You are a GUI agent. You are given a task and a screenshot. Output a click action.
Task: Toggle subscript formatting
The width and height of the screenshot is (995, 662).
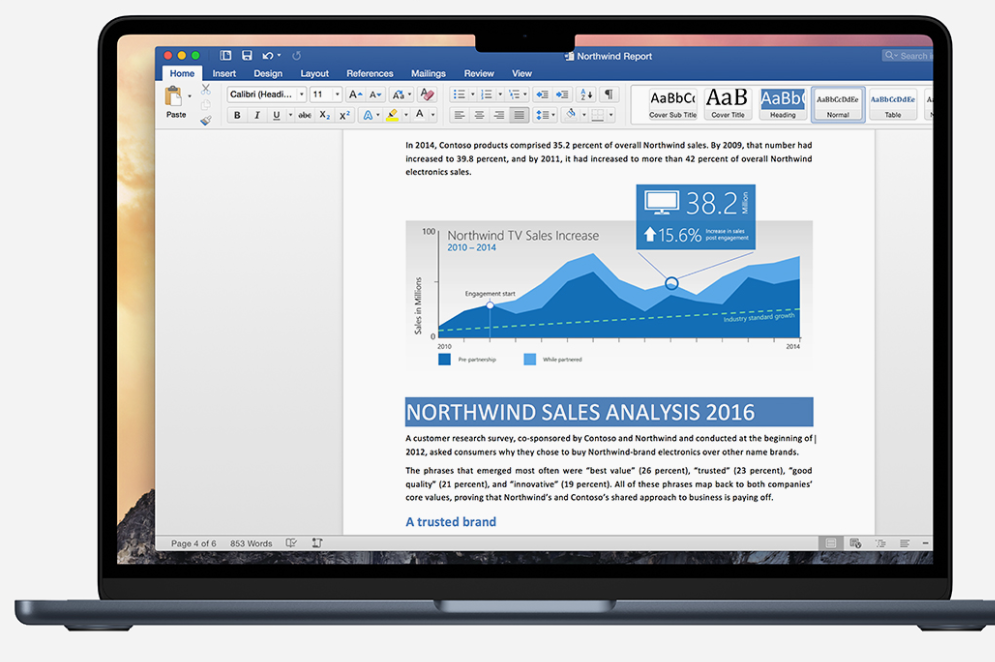coord(324,115)
